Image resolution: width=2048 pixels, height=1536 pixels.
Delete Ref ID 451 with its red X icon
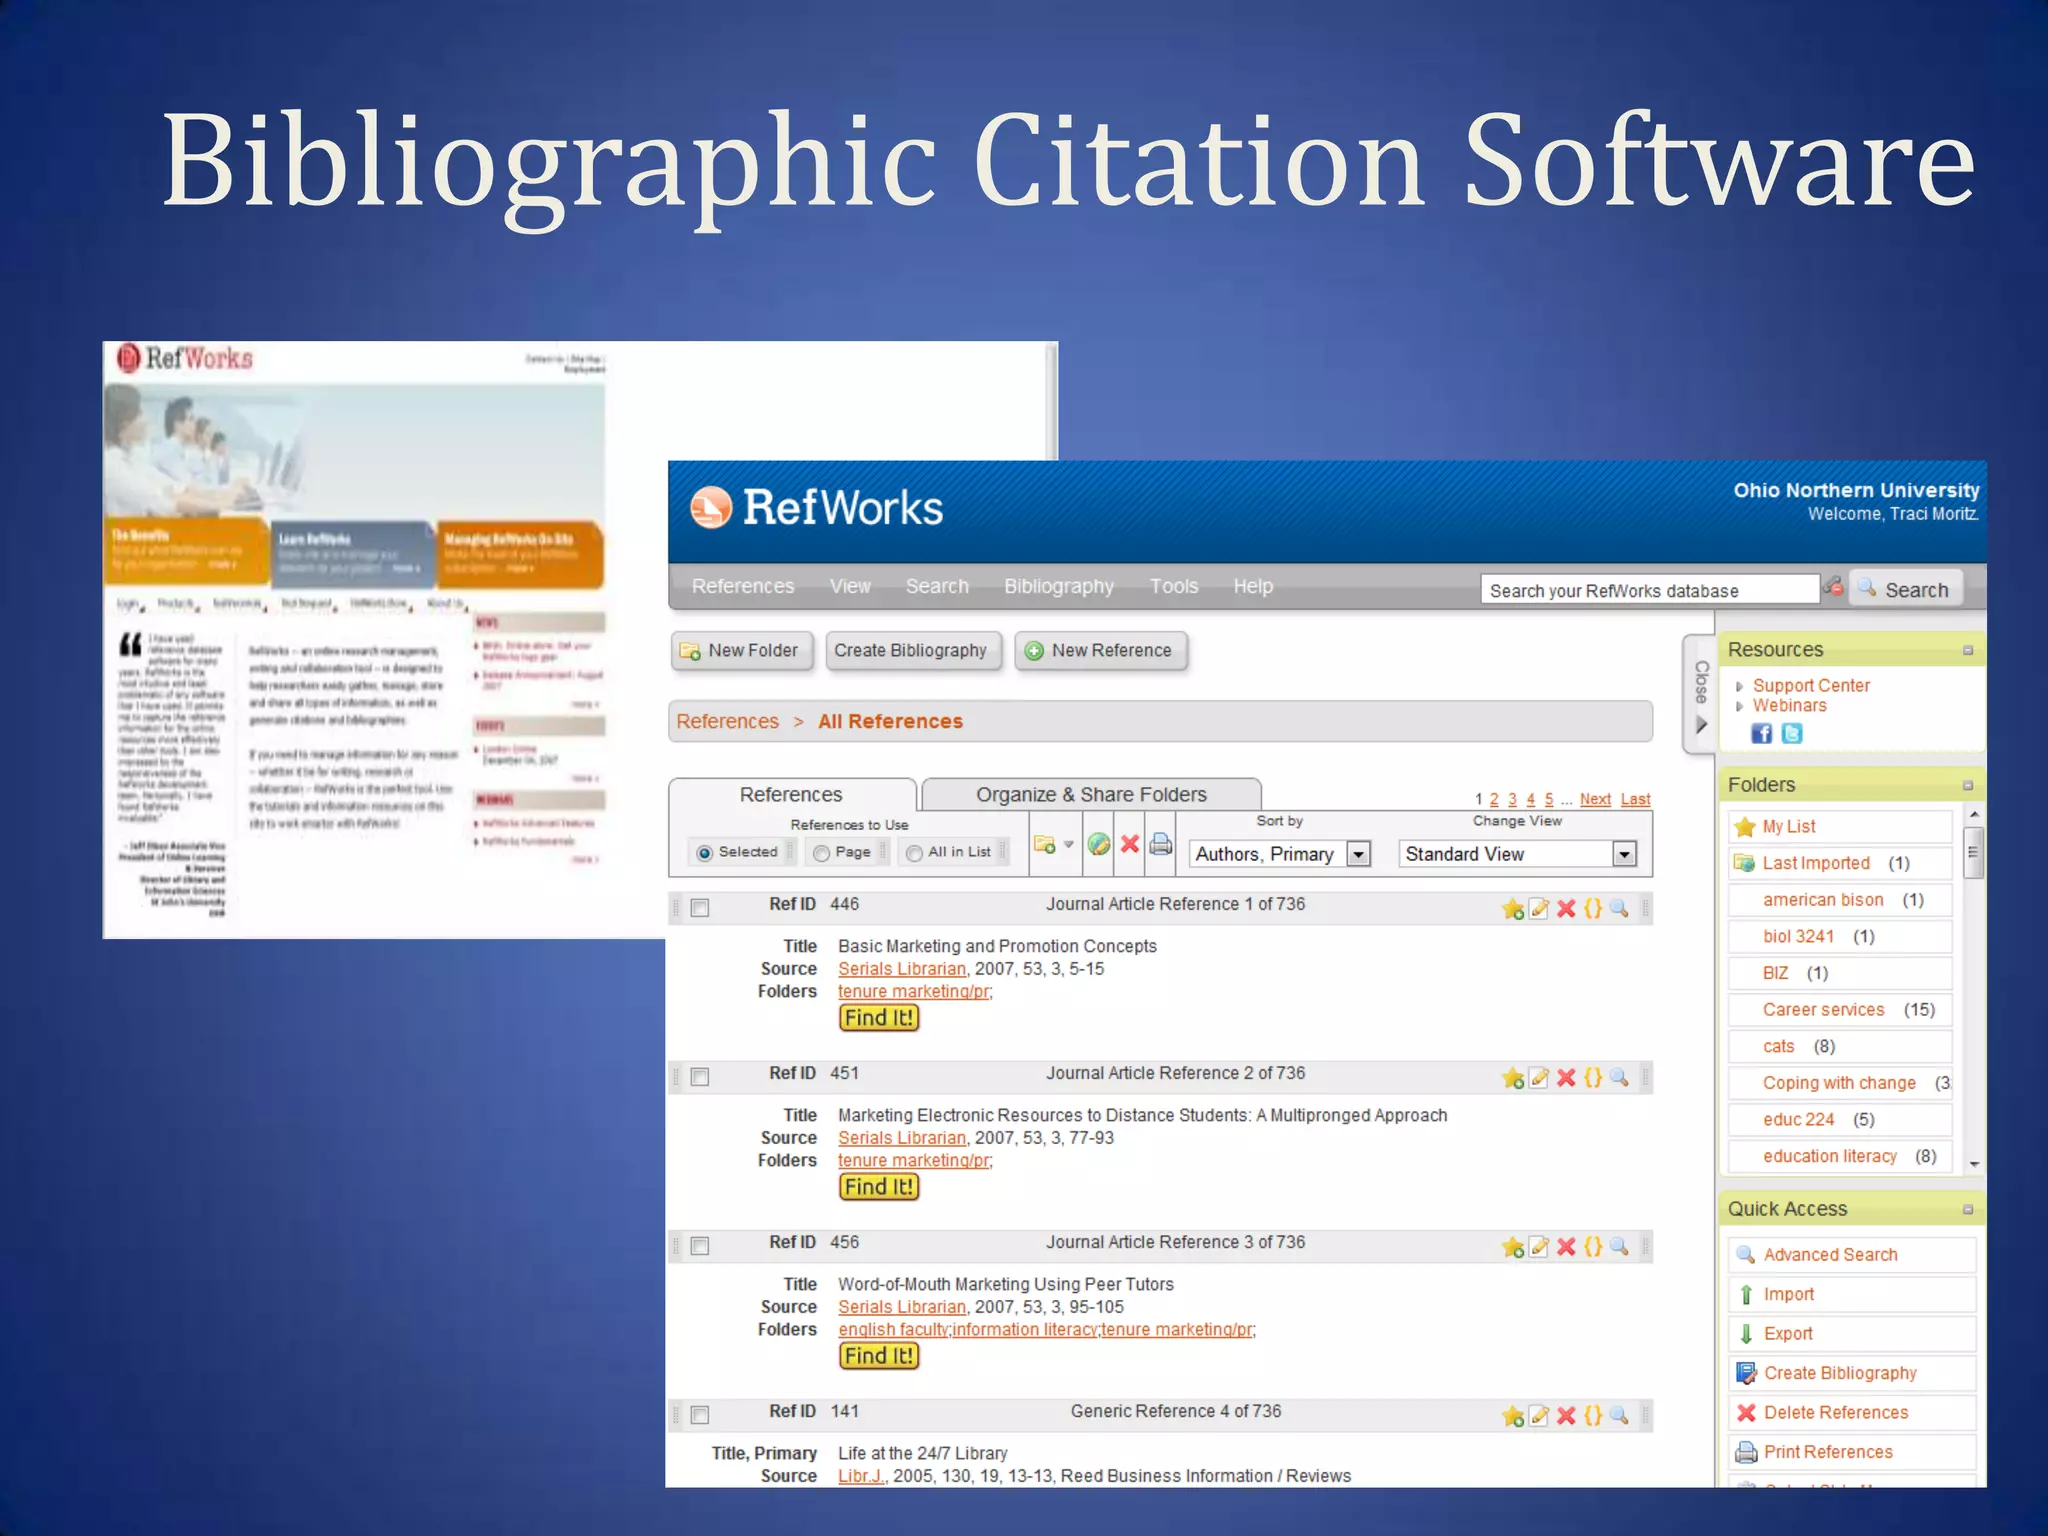click(x=1567, y=1078)
